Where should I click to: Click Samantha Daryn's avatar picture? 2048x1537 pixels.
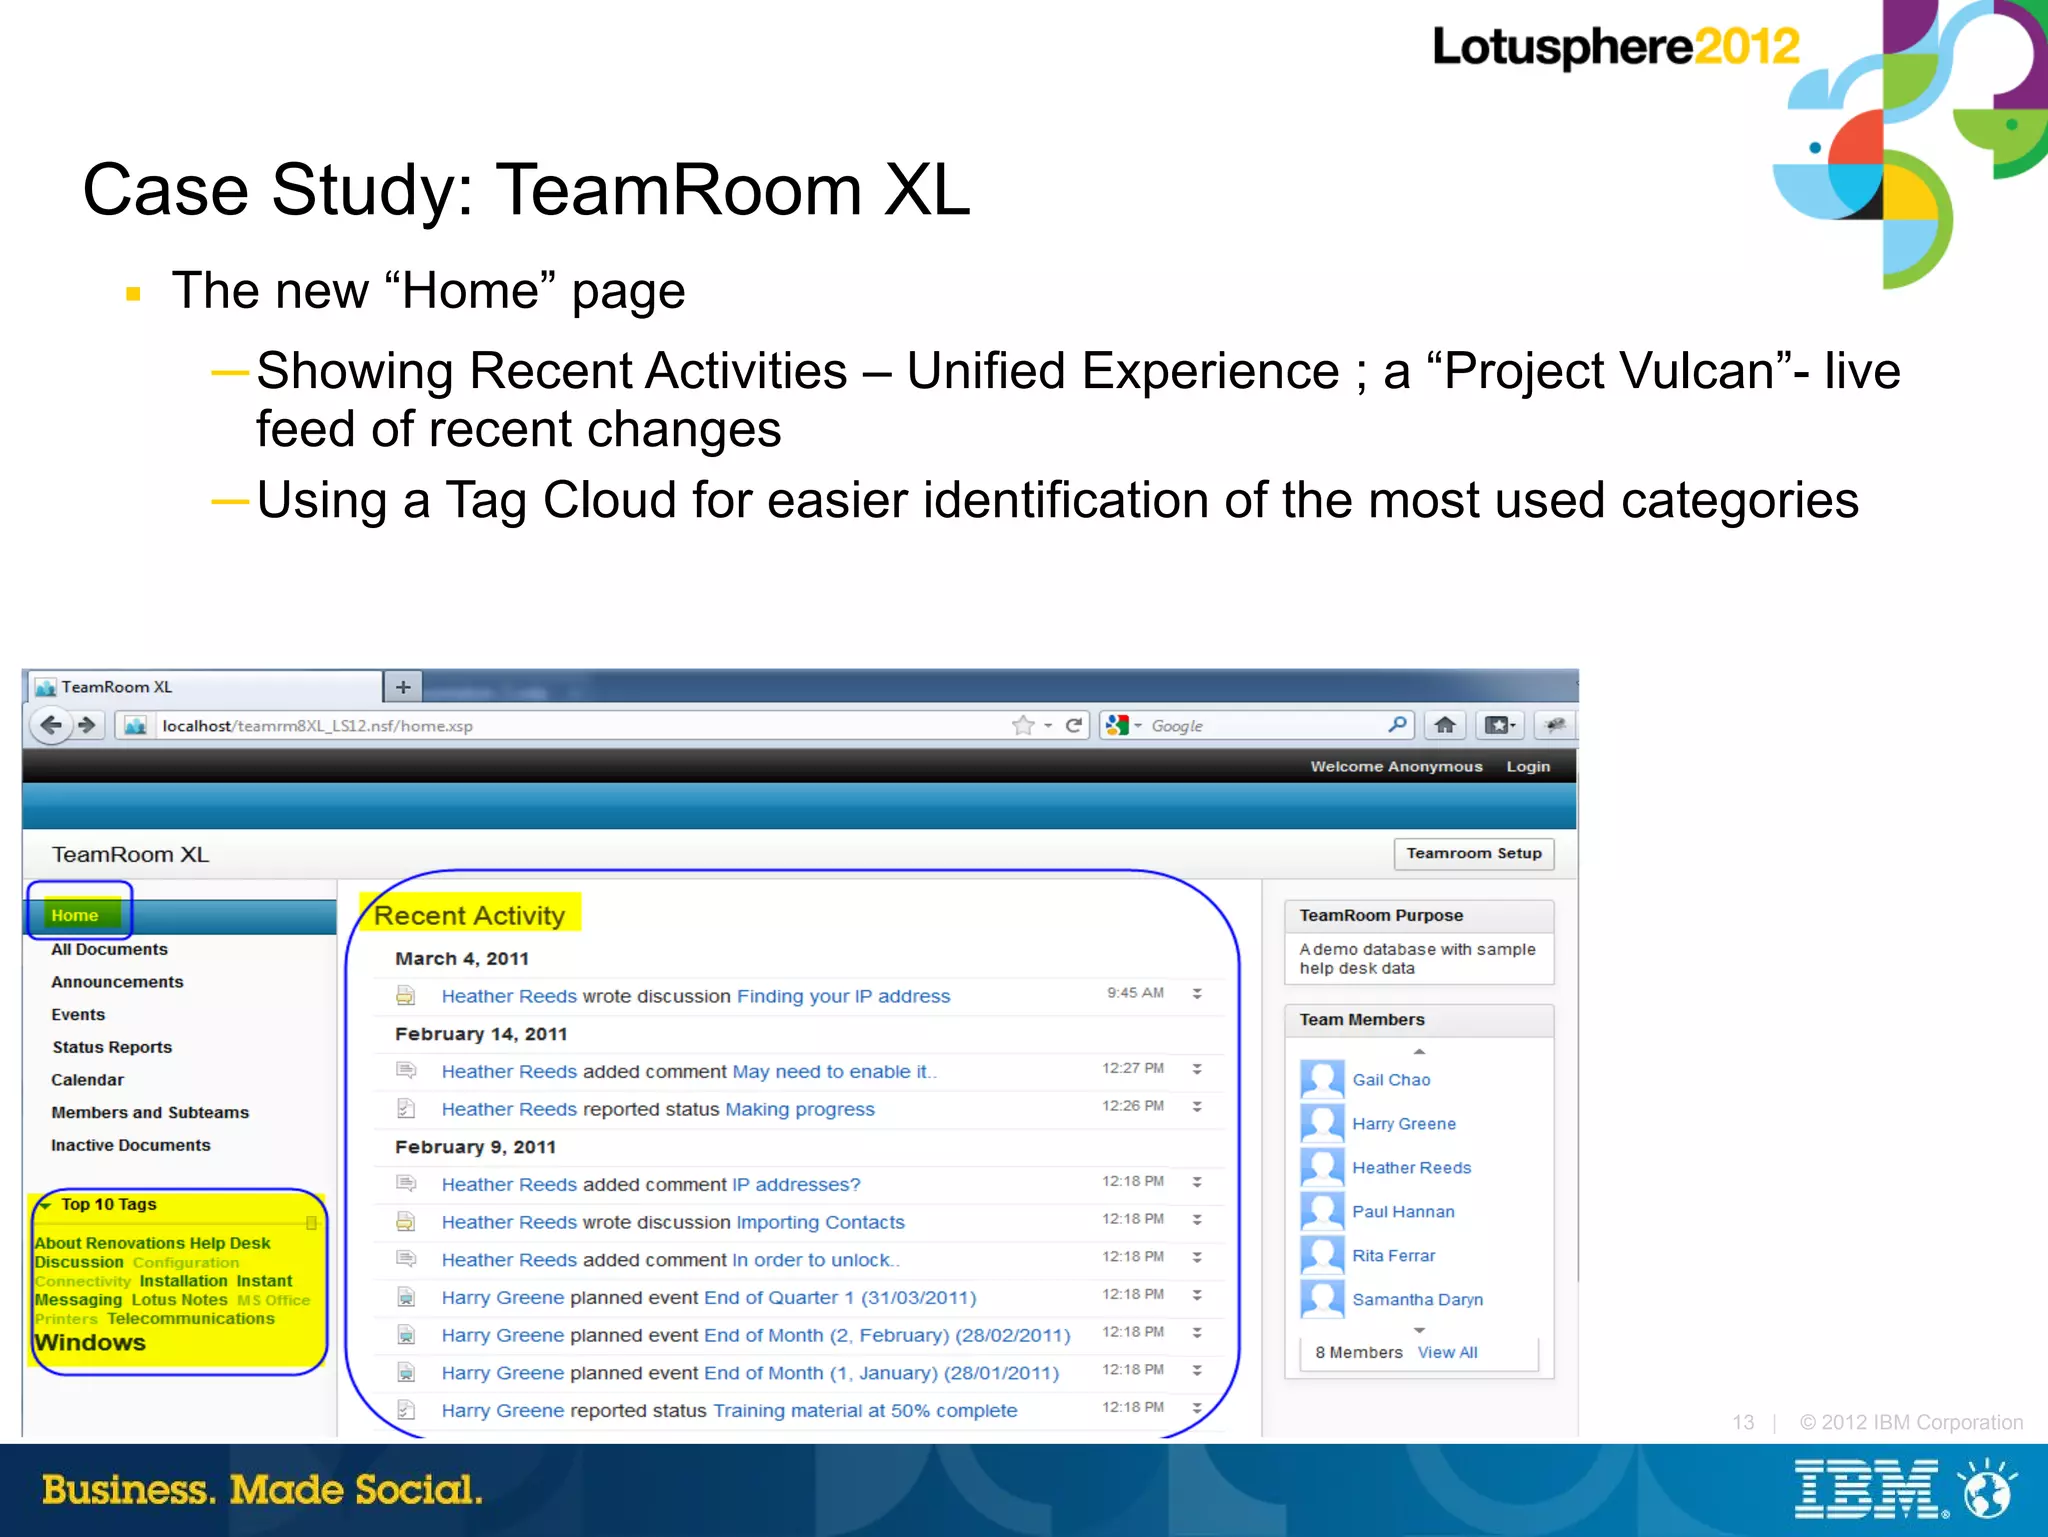pos(1322,1300)
